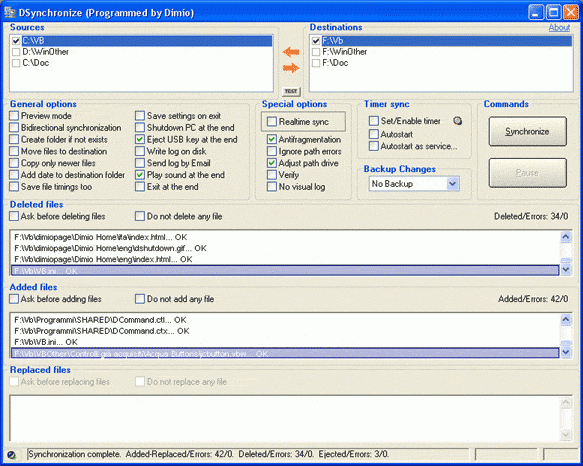Enable Create folder if not exists
Viewport: 583px width, 466px height.
(14, 139)
